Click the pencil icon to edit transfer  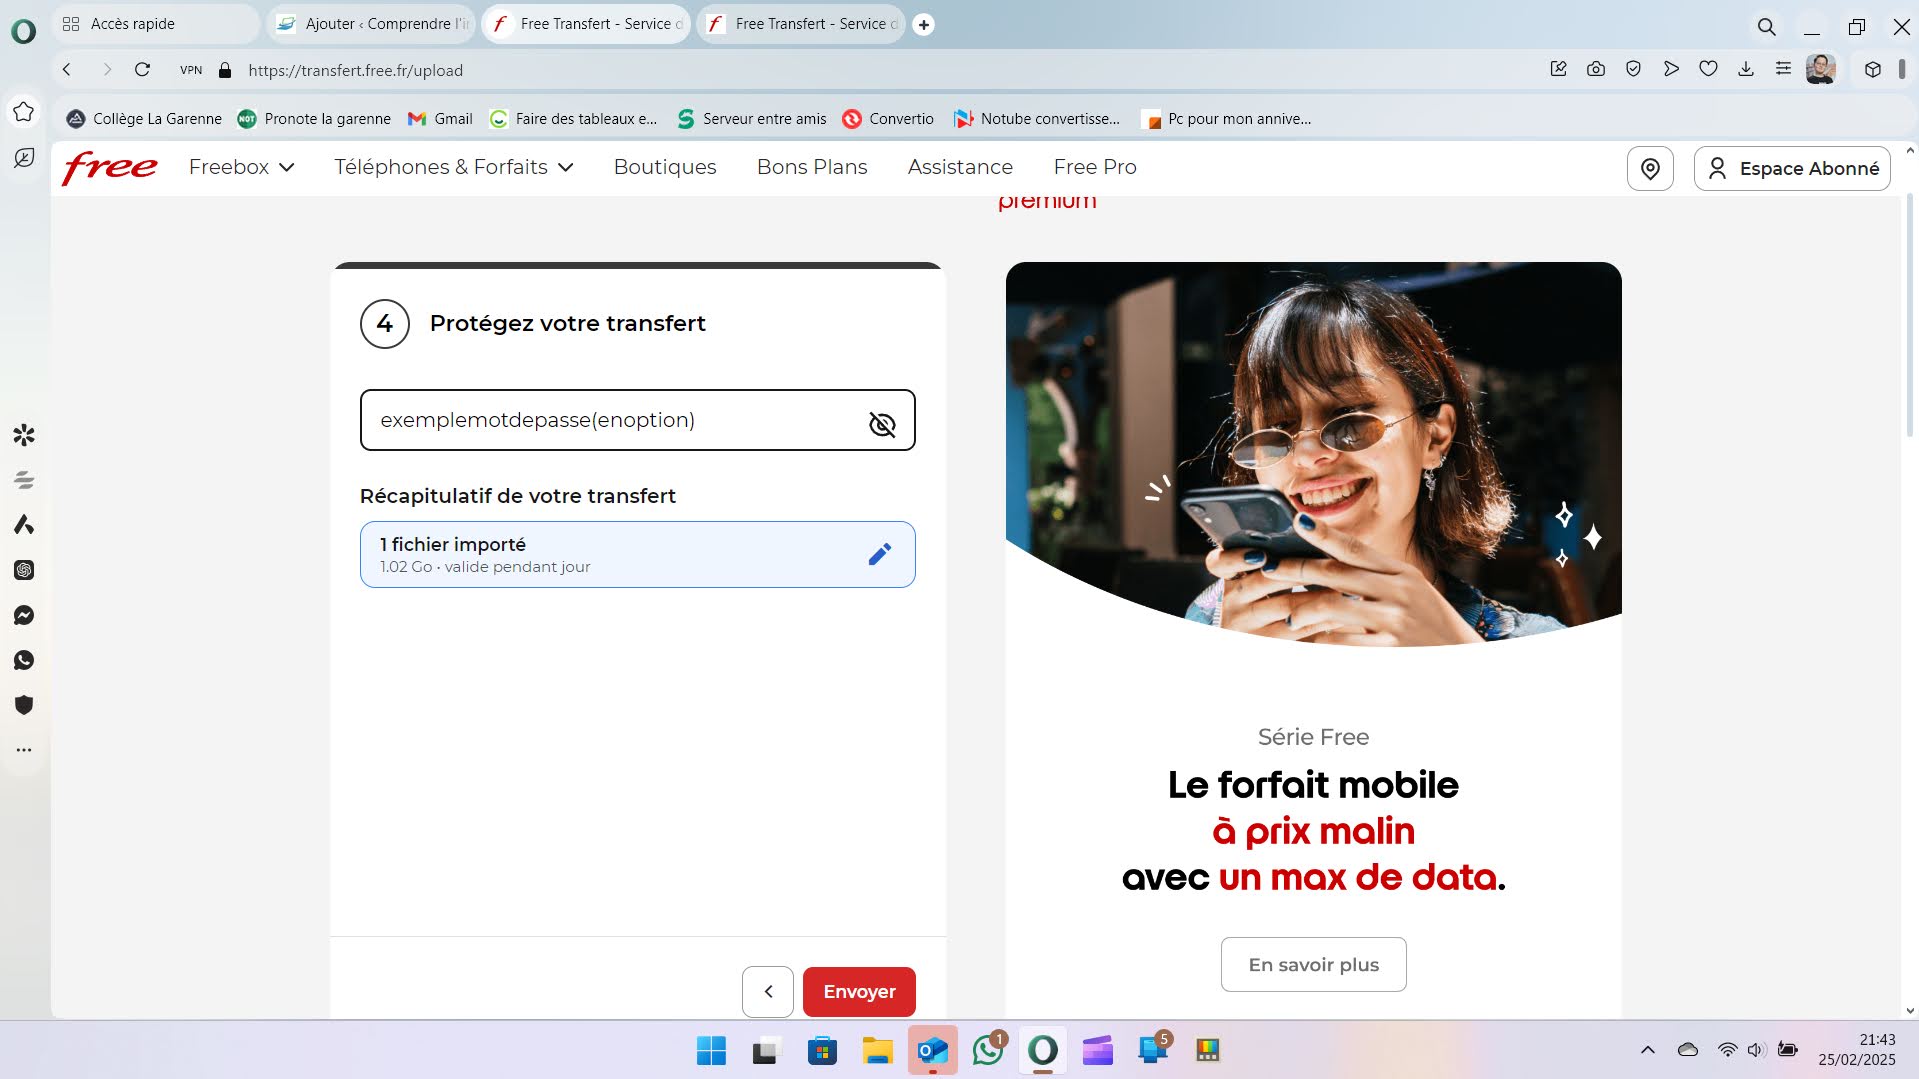(x=879, y=554)
